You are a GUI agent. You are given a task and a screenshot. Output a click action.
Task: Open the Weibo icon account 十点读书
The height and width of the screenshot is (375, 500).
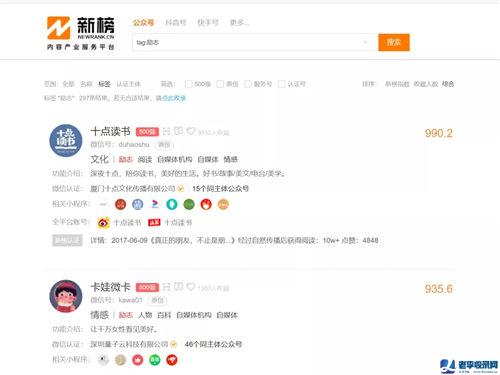click(x=103, y=222)
